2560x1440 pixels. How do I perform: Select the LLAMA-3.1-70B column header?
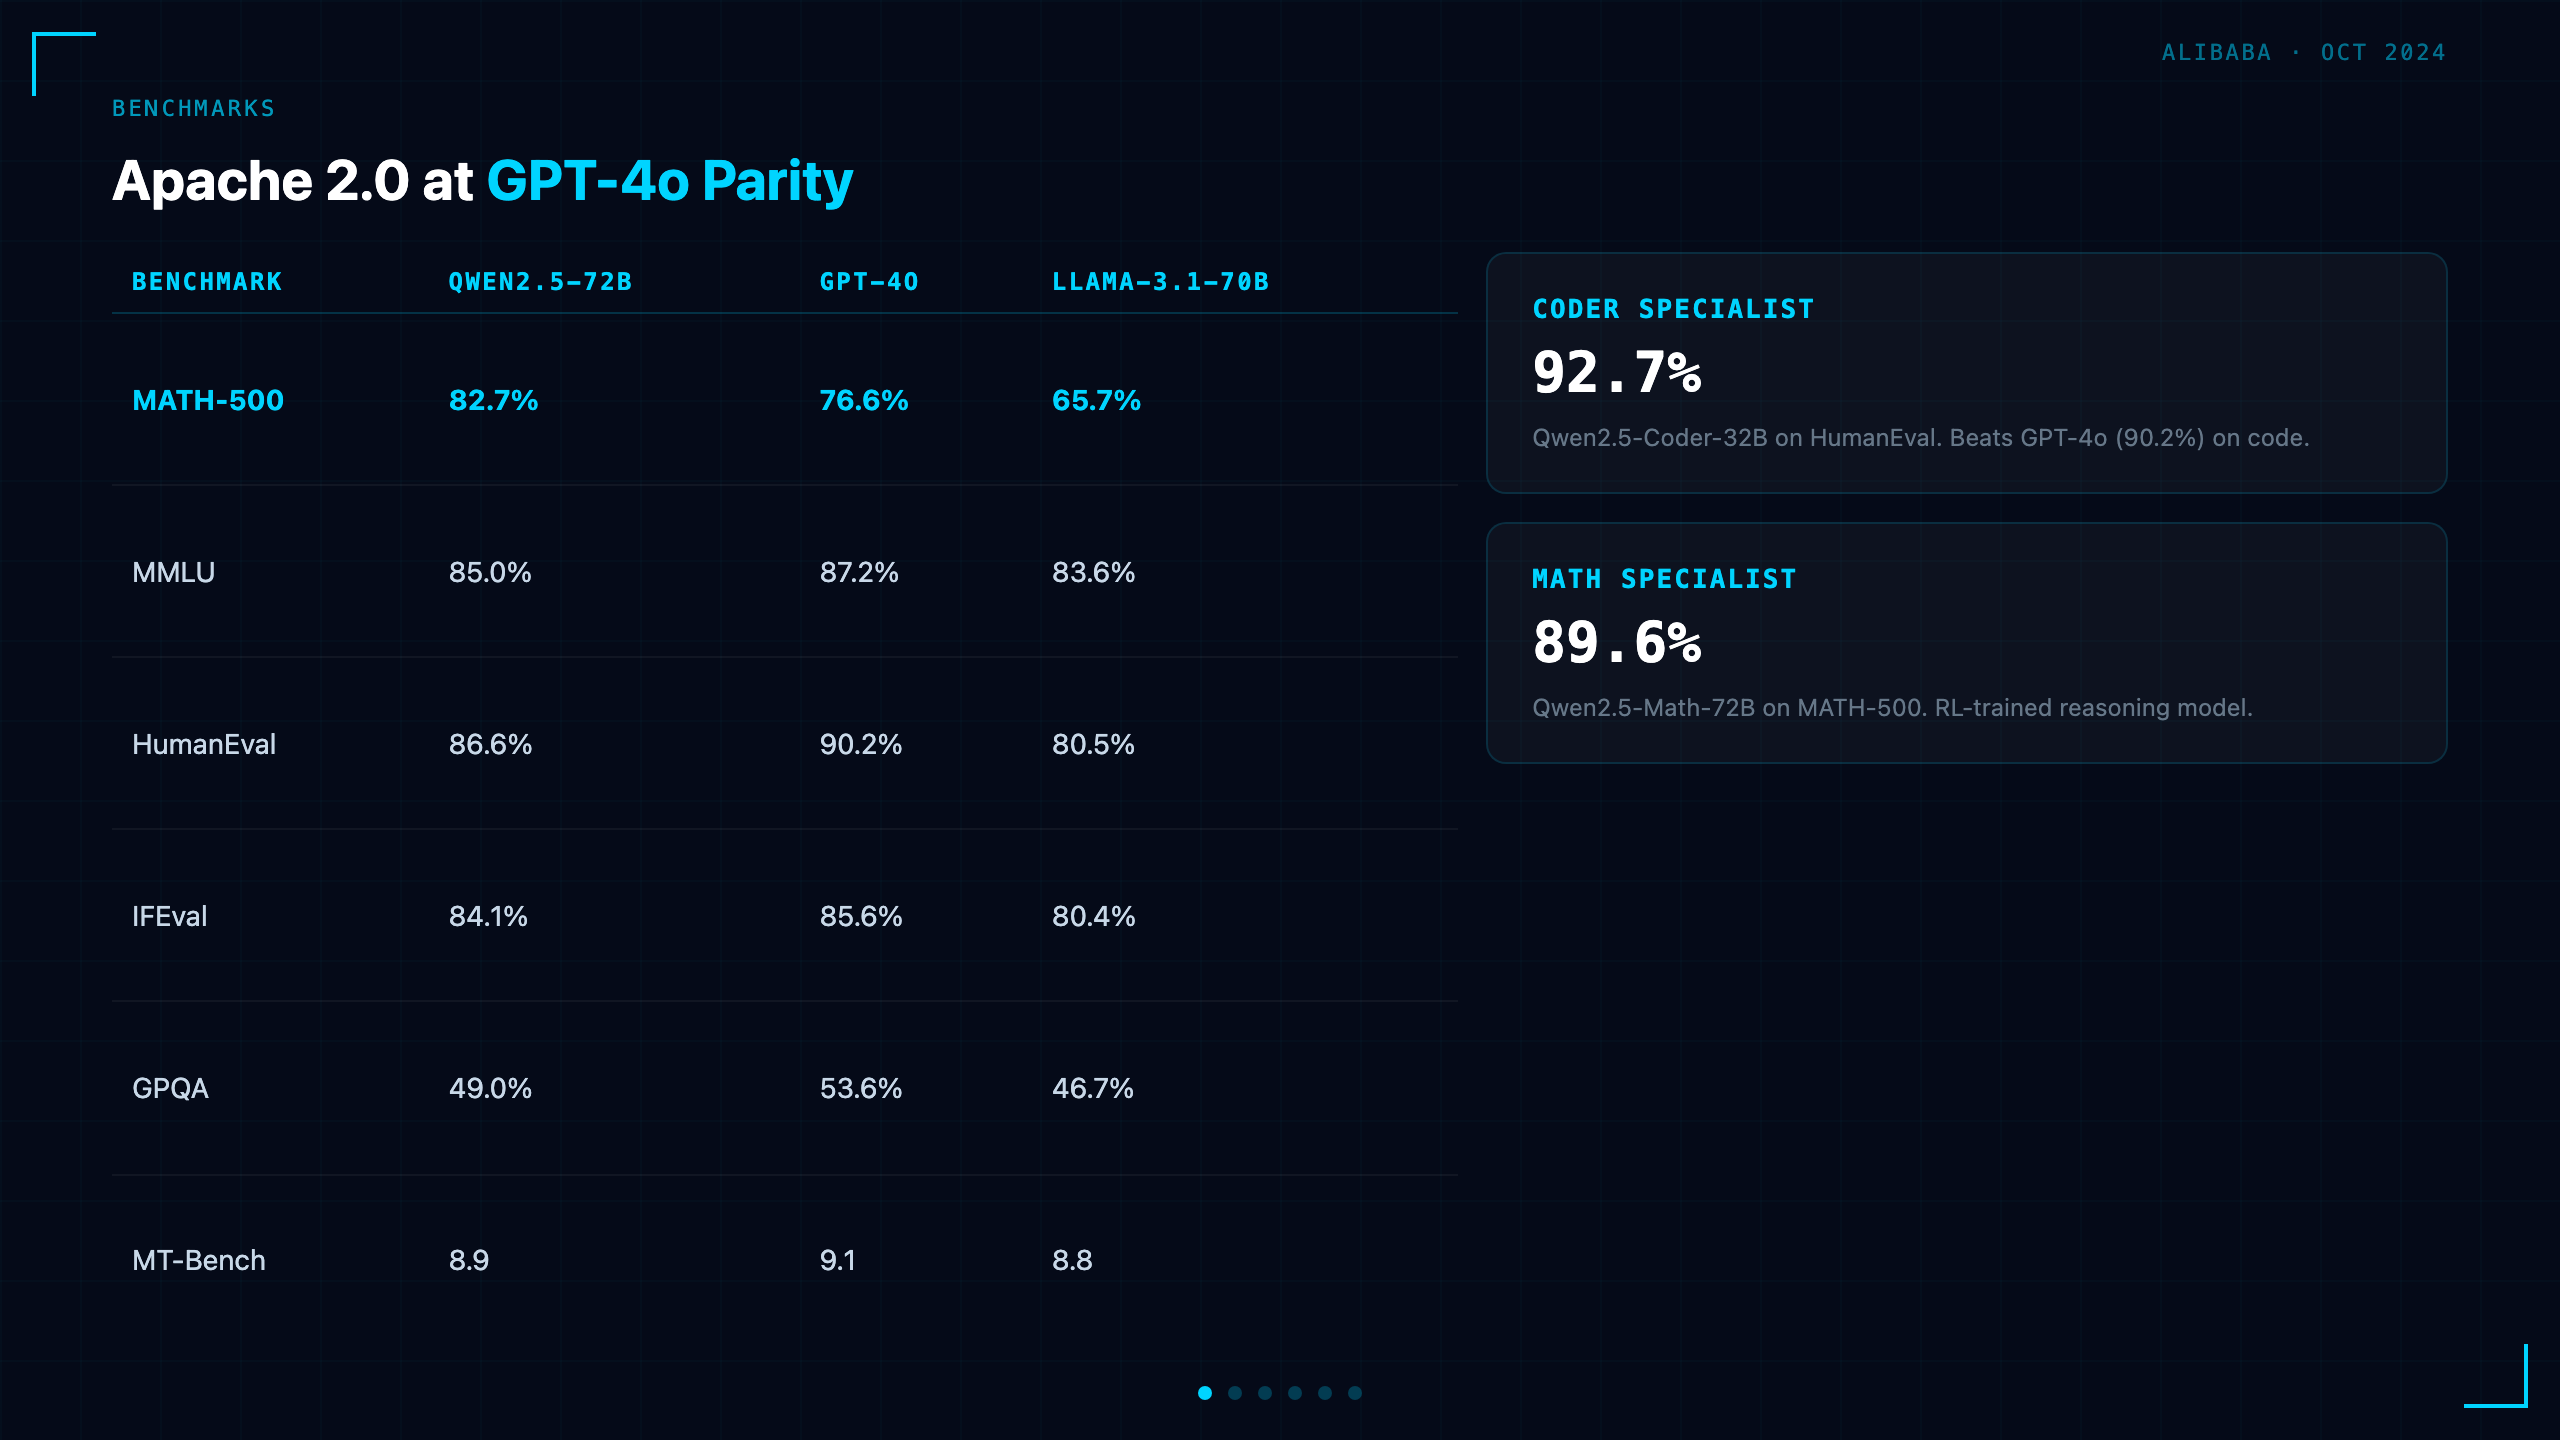(x=1160, y=282)
